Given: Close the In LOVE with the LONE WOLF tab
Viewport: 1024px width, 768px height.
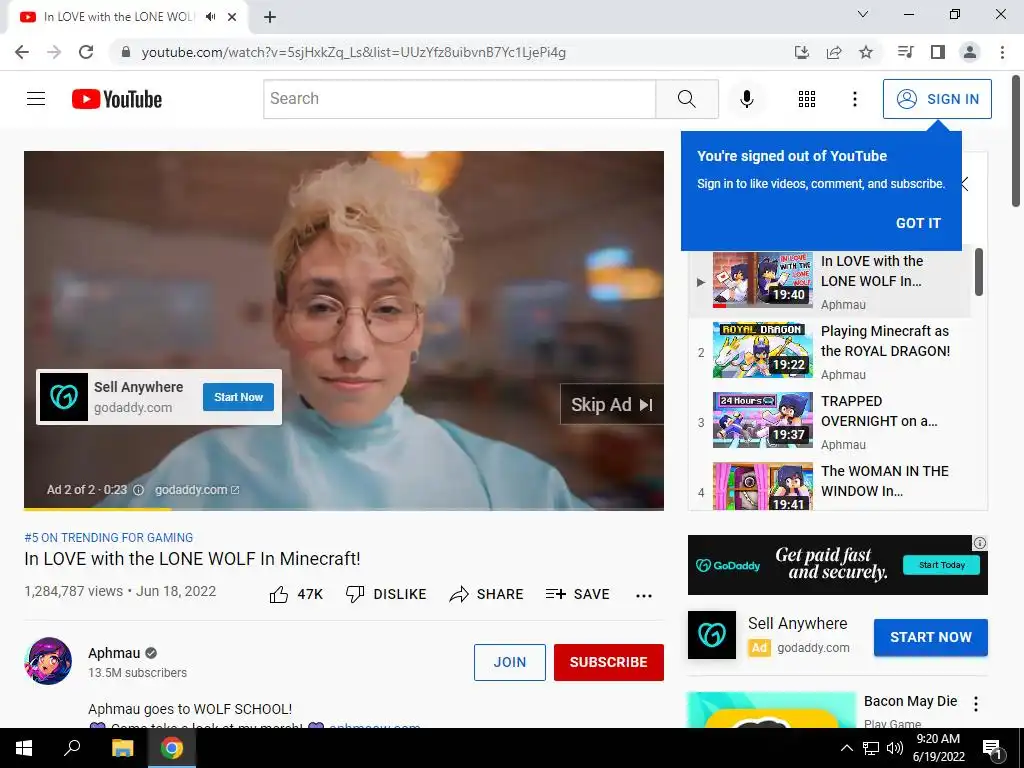Looking at the screenshot, I should pos(232,17).
